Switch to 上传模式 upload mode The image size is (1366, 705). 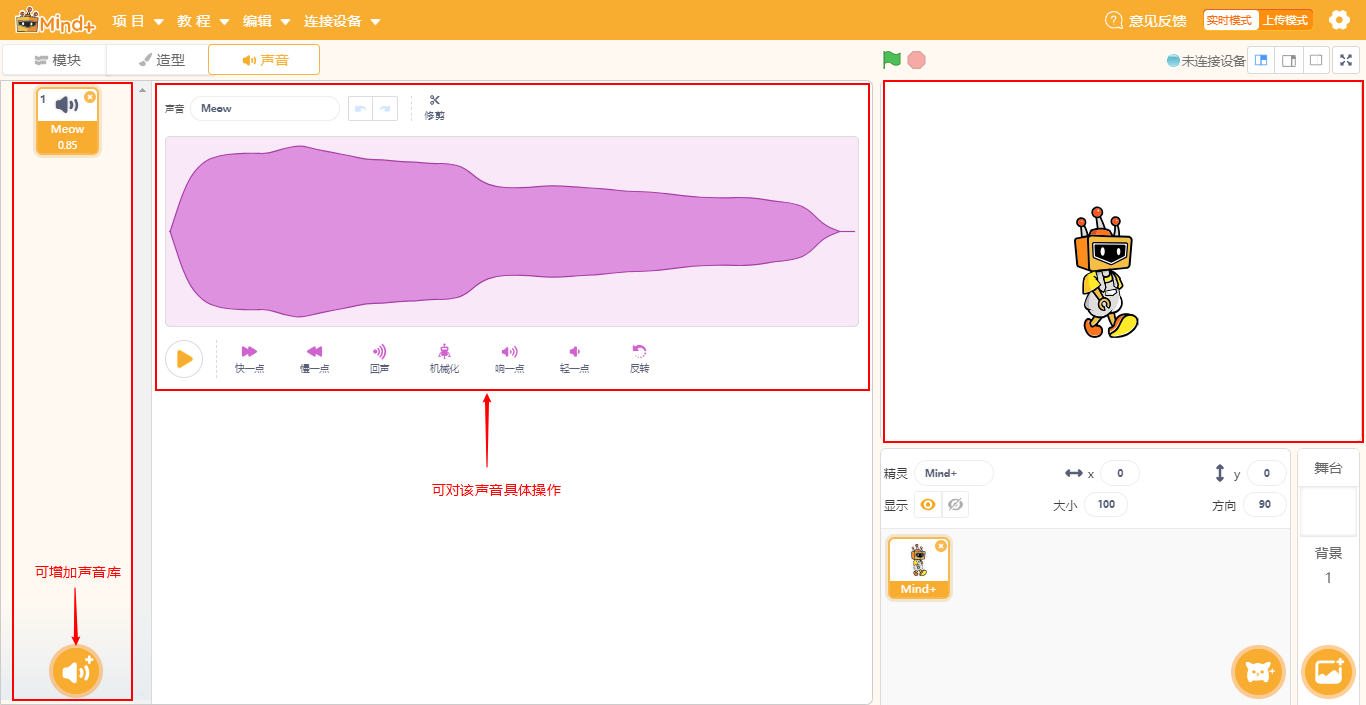click(x=1285, y=20)
